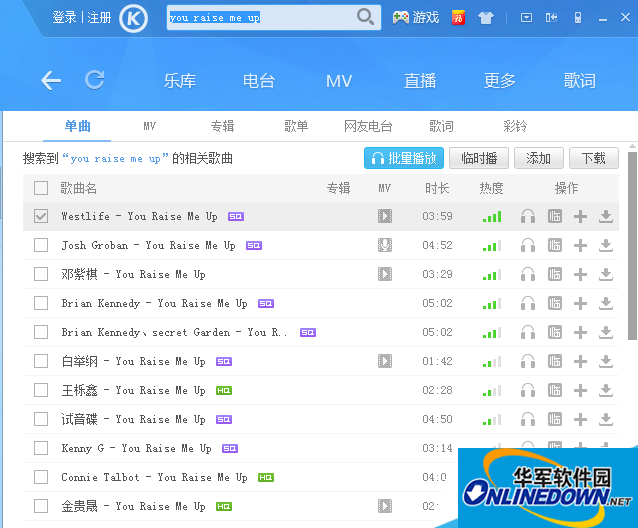Listen to Josh Groban song via headphone icon
Image resolution: width=638 pixels, height=528 pixels.
tap(528, 245)
